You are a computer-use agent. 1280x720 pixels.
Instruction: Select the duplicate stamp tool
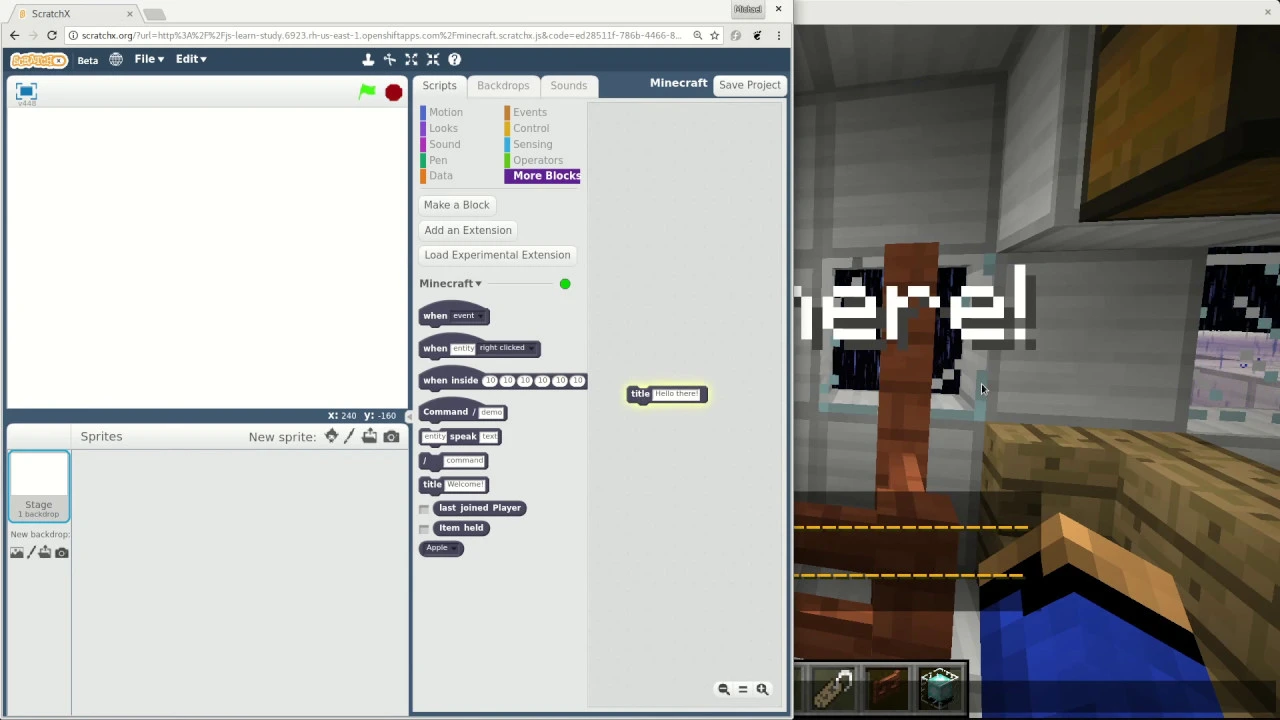pyautogui.click(x=368, y=60)
